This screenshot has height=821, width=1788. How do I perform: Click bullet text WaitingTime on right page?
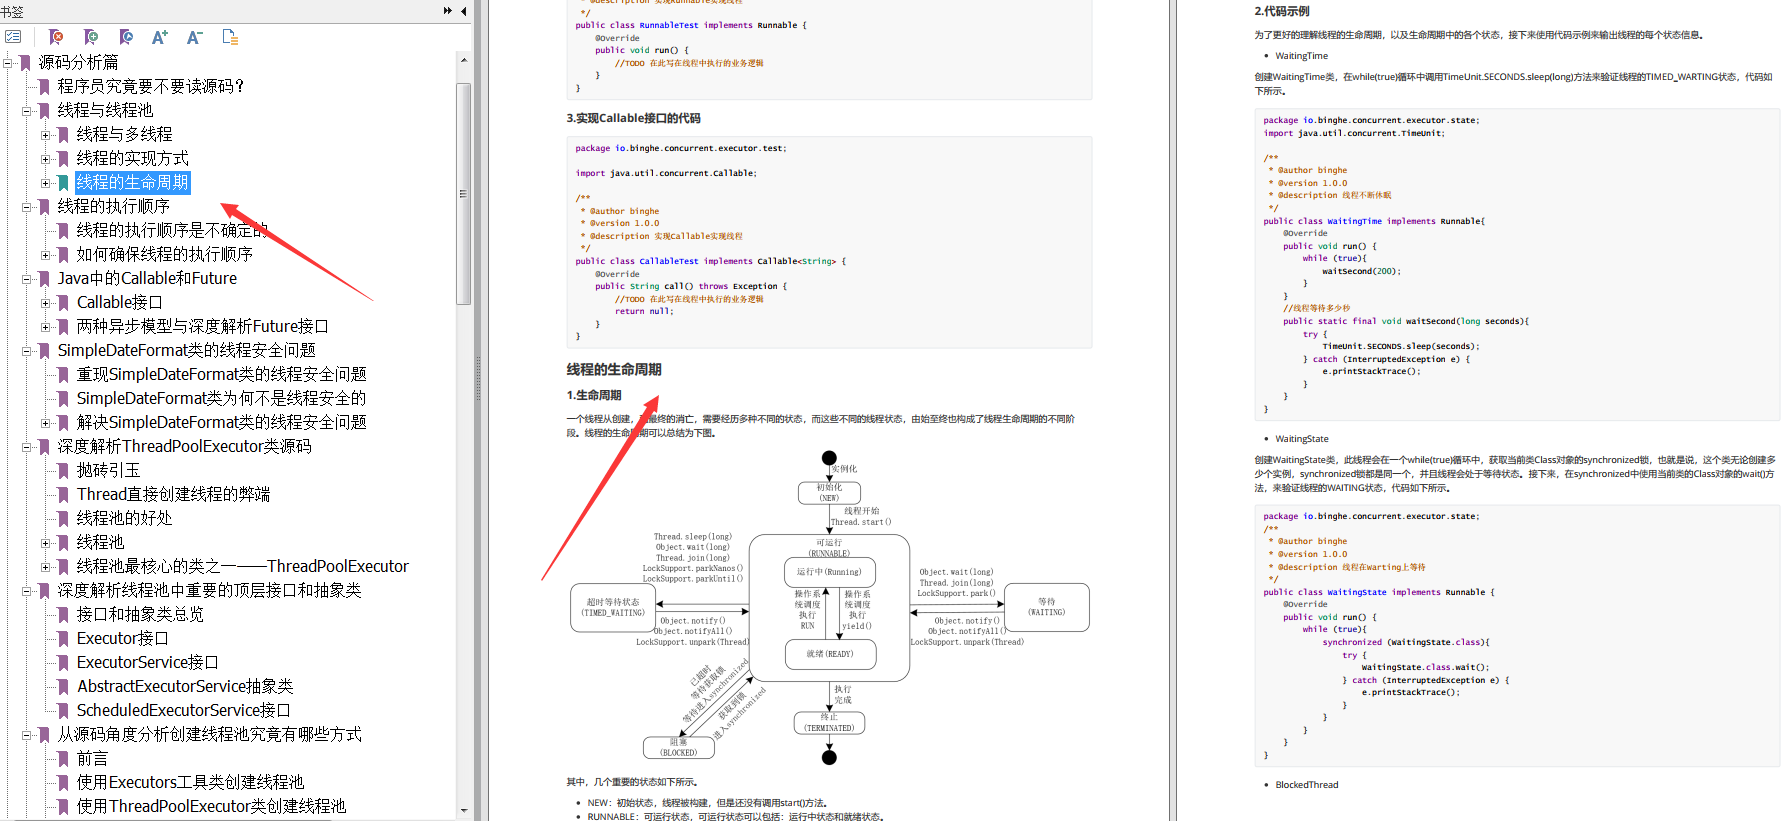[1301, 56]
